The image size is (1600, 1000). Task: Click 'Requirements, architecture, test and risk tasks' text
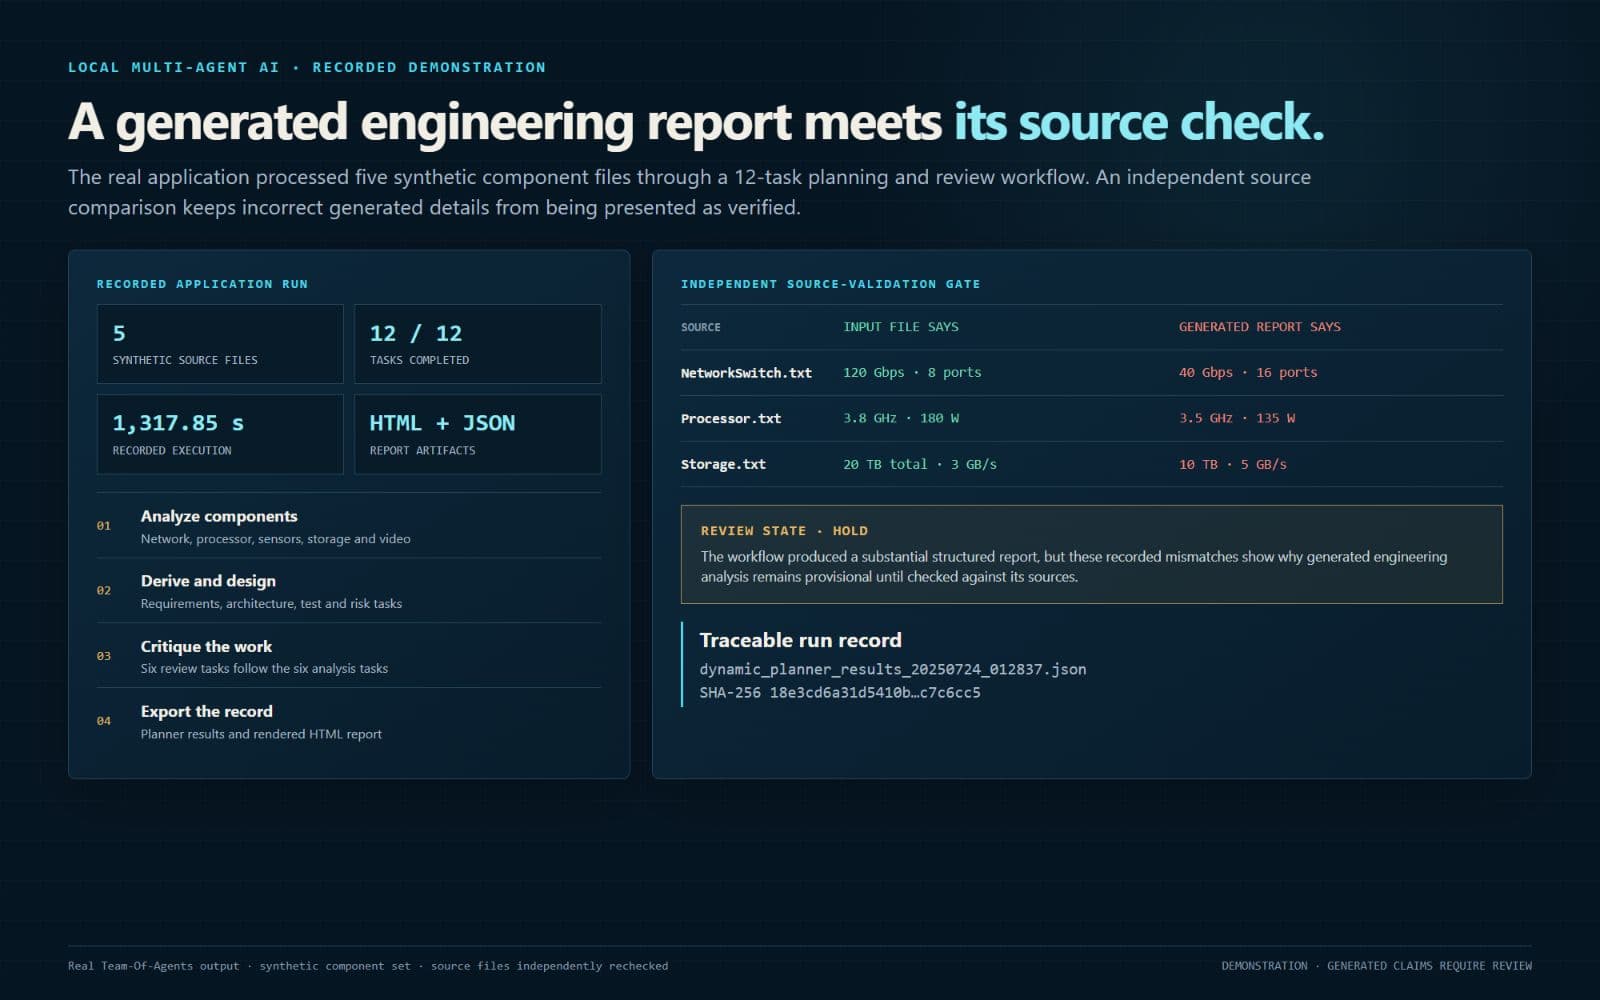[x=271, y=604]
